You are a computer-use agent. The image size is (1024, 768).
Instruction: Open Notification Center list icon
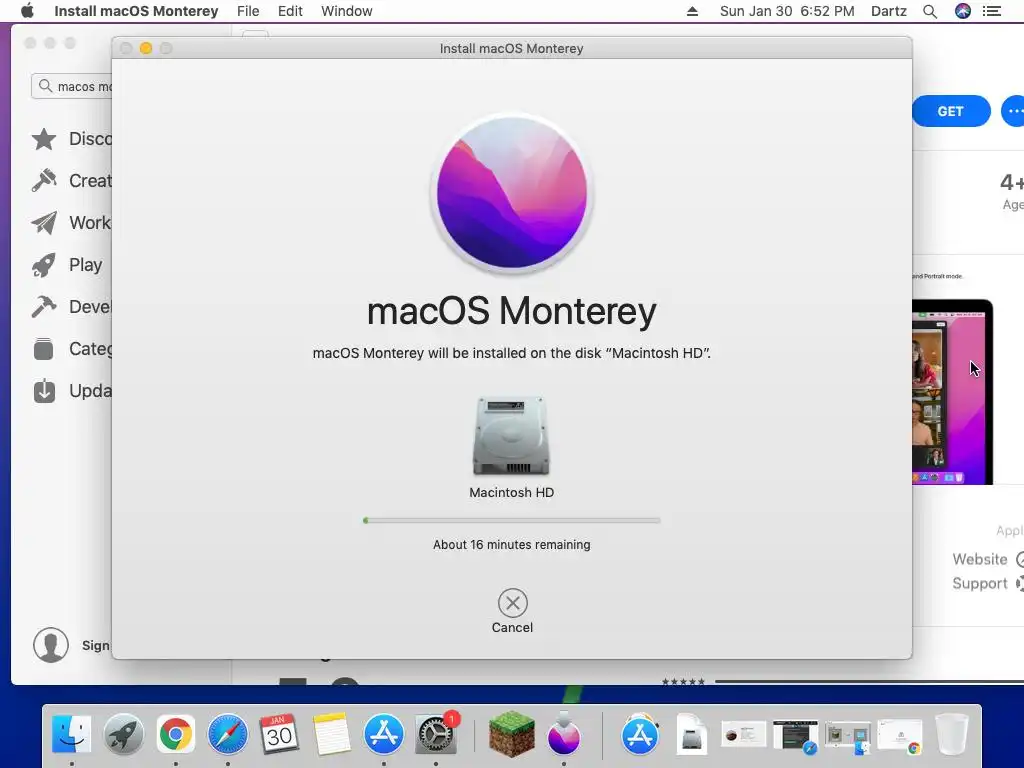point(992,11)
